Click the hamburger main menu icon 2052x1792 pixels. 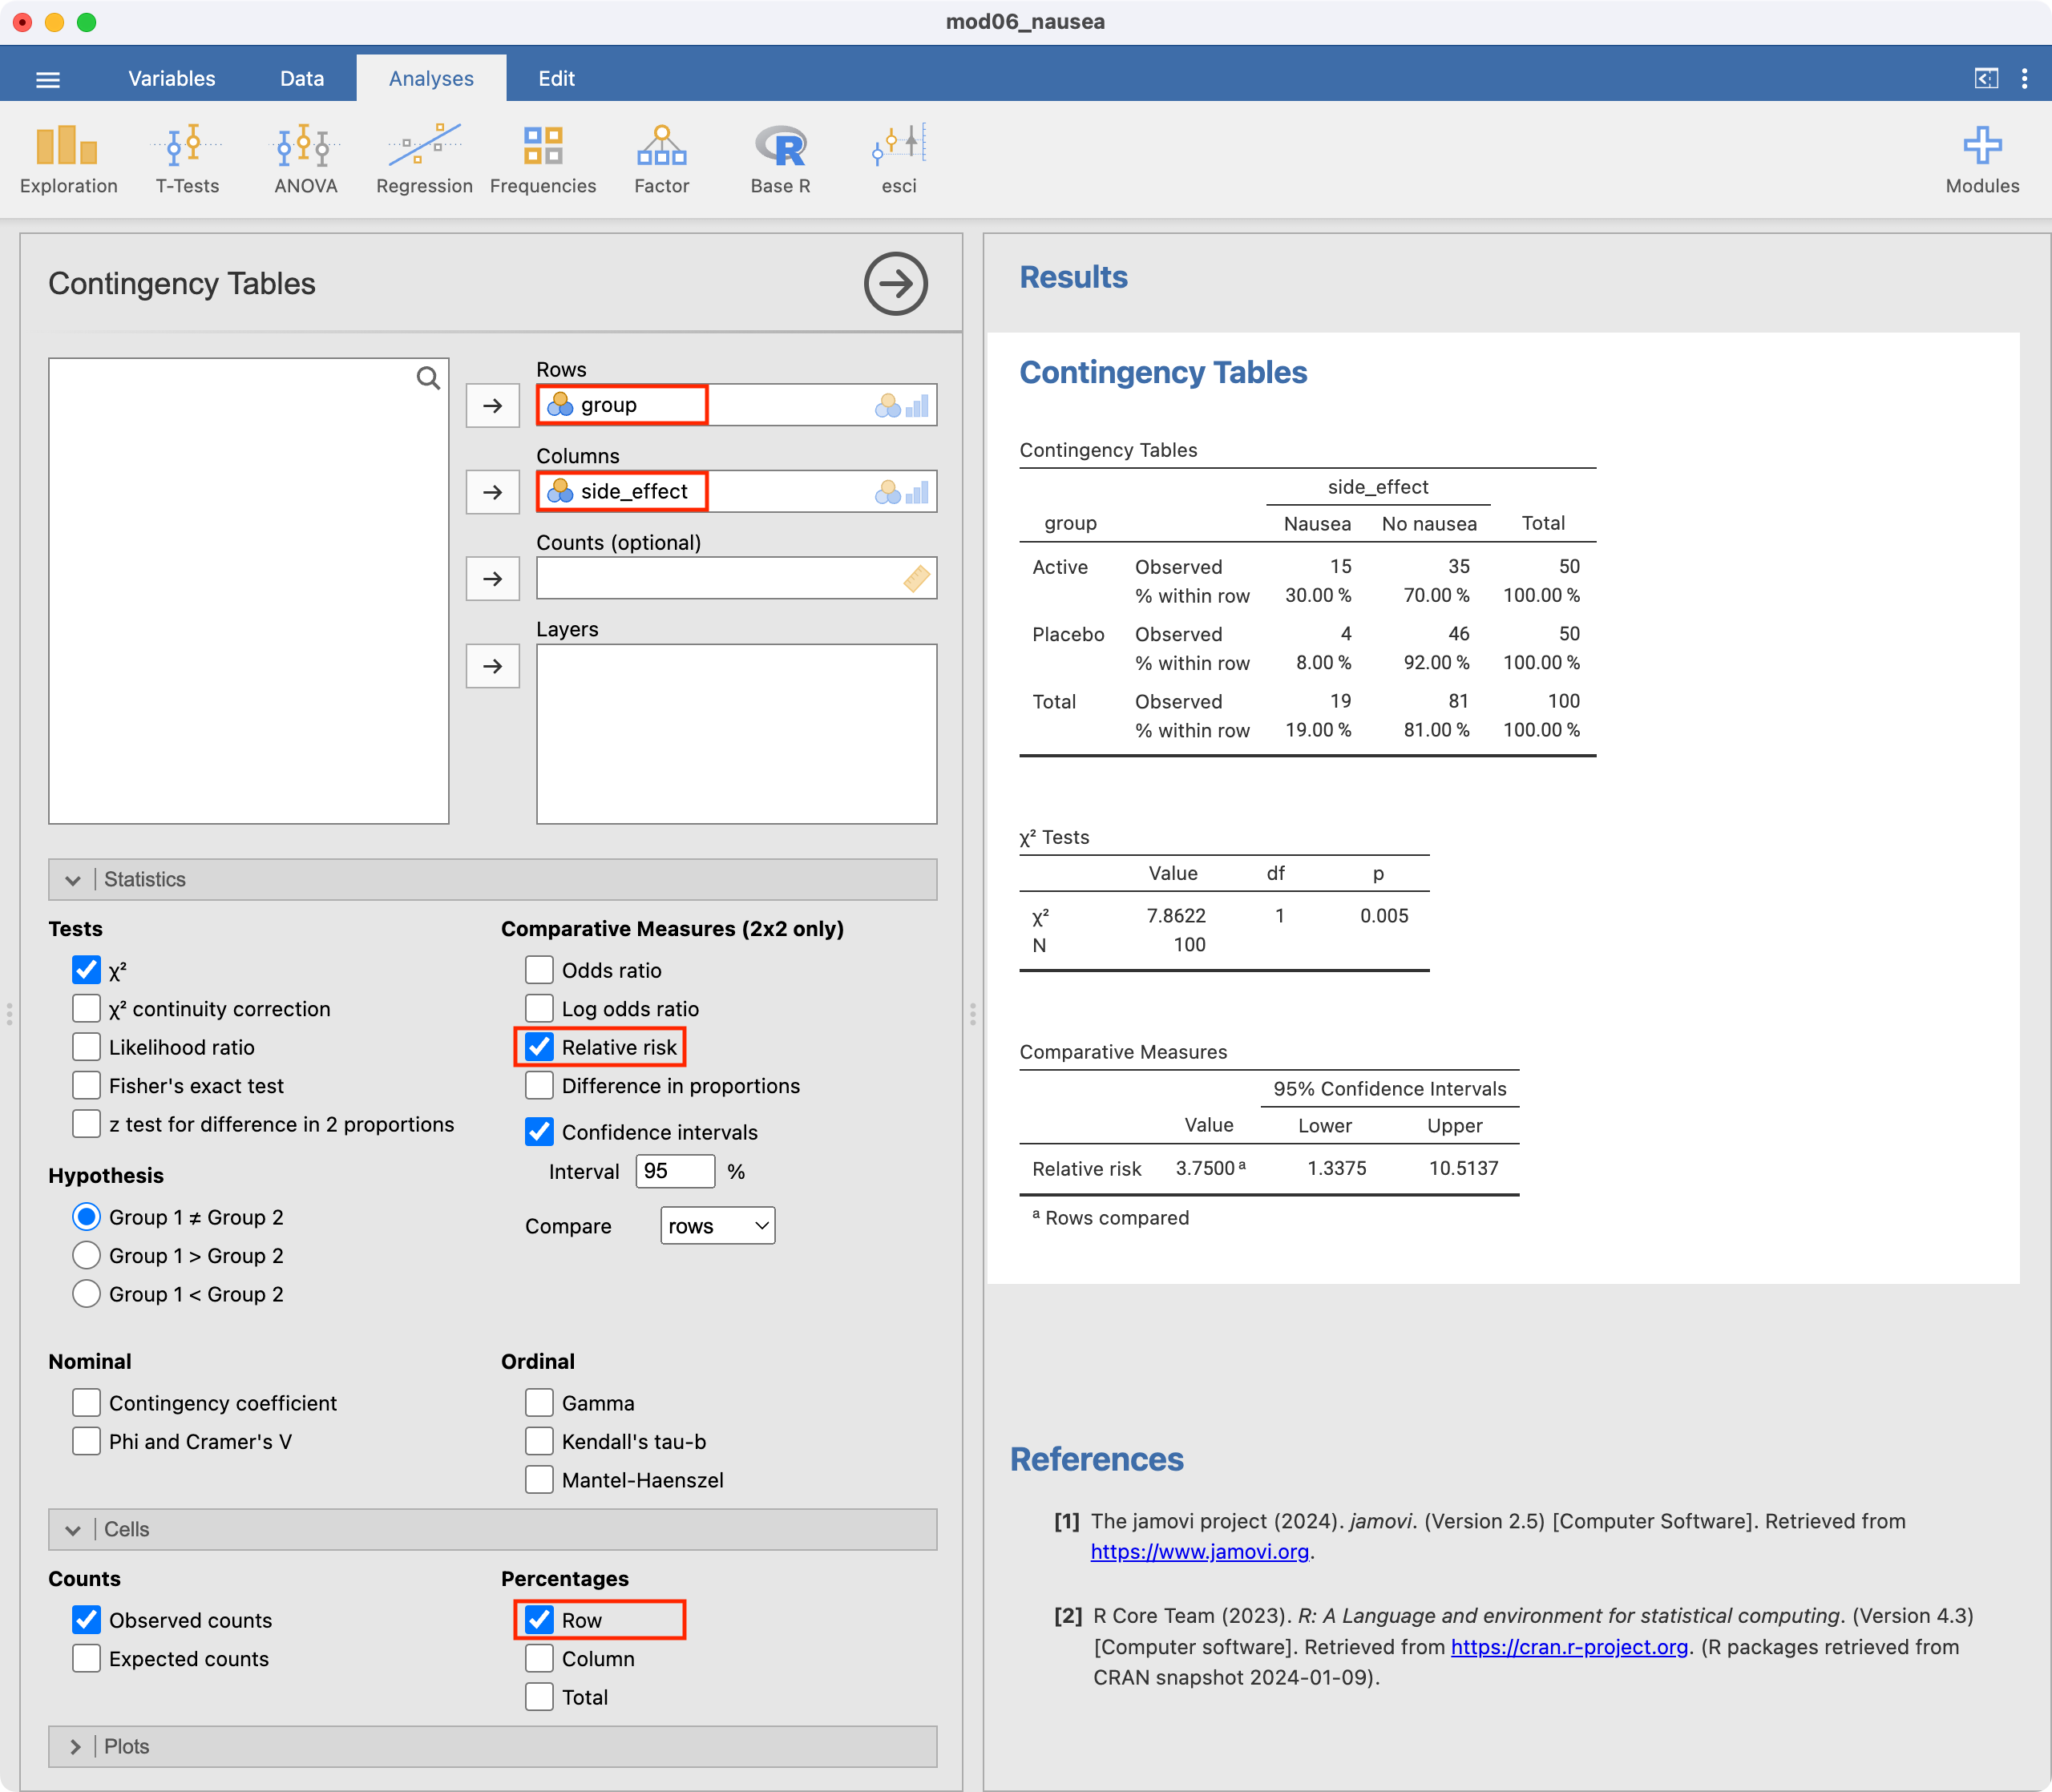[x=48, y=79]
